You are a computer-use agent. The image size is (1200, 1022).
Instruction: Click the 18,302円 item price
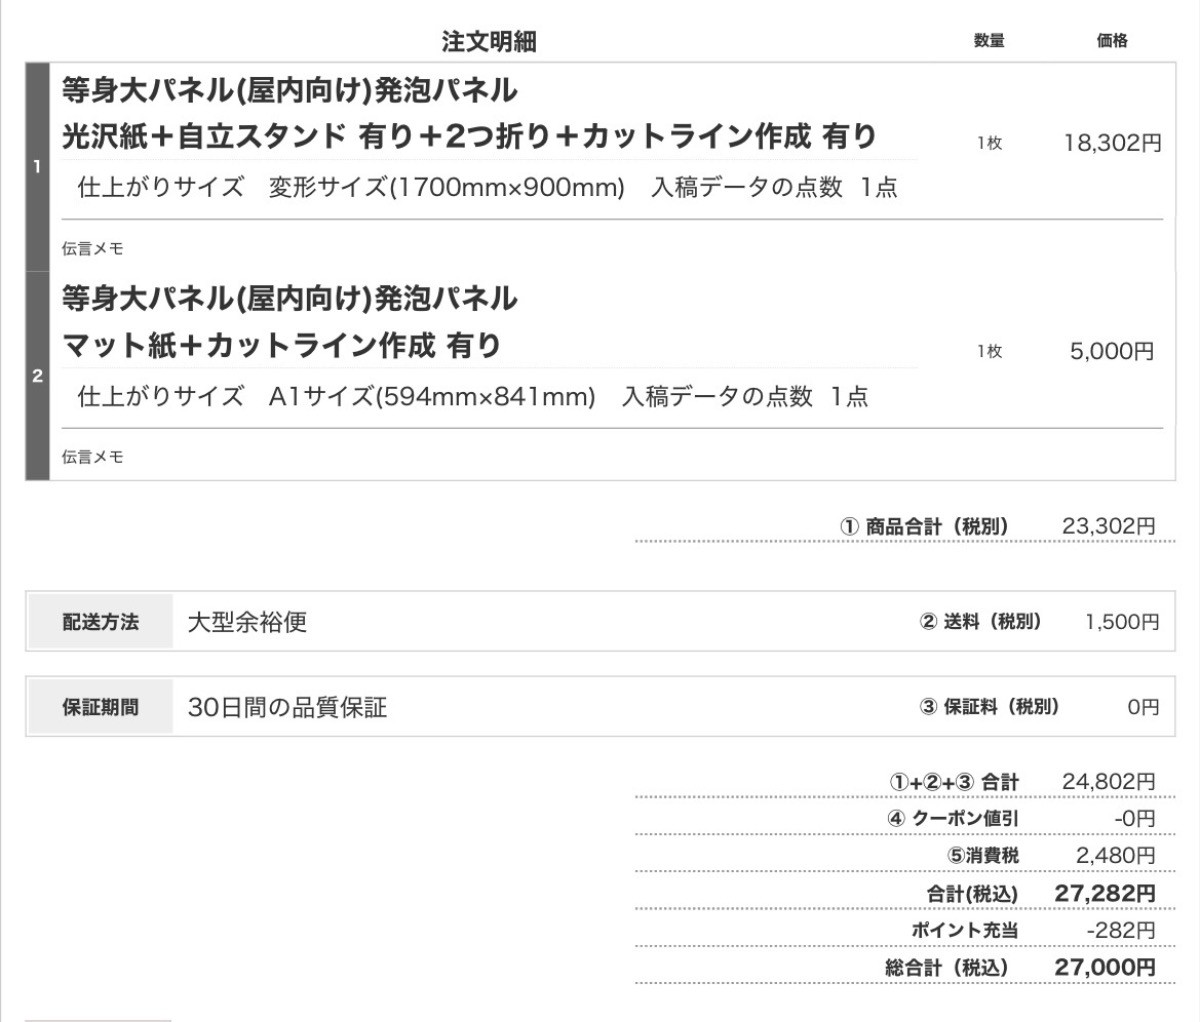click(1112, 143)
